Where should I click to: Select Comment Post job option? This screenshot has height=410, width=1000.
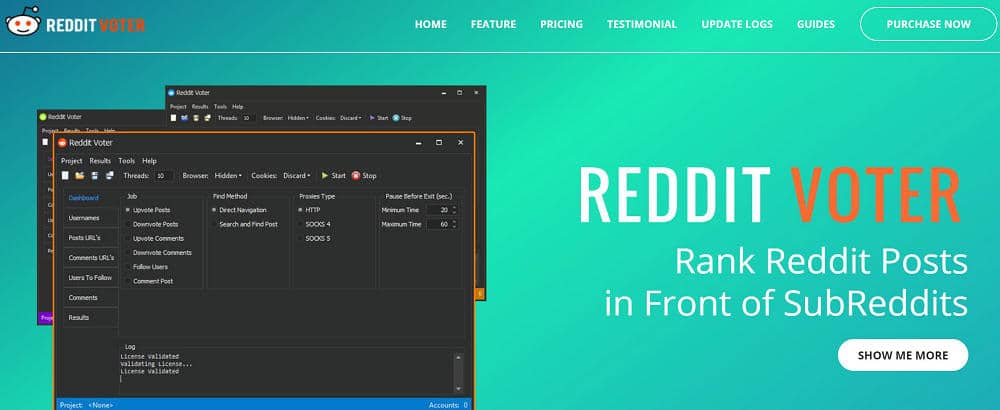click(x=149, y=281)
